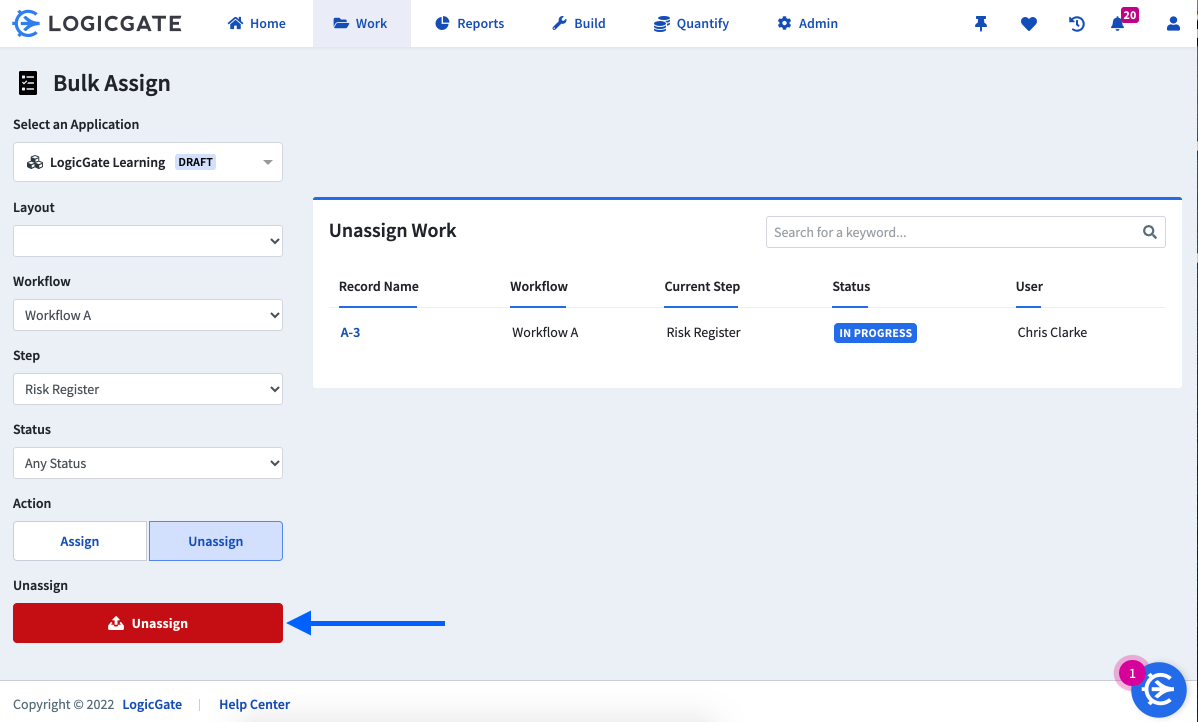The width and height of the screenshot is (1198, 722).
Task: Open the Reports menu
Action: [469, 24]
